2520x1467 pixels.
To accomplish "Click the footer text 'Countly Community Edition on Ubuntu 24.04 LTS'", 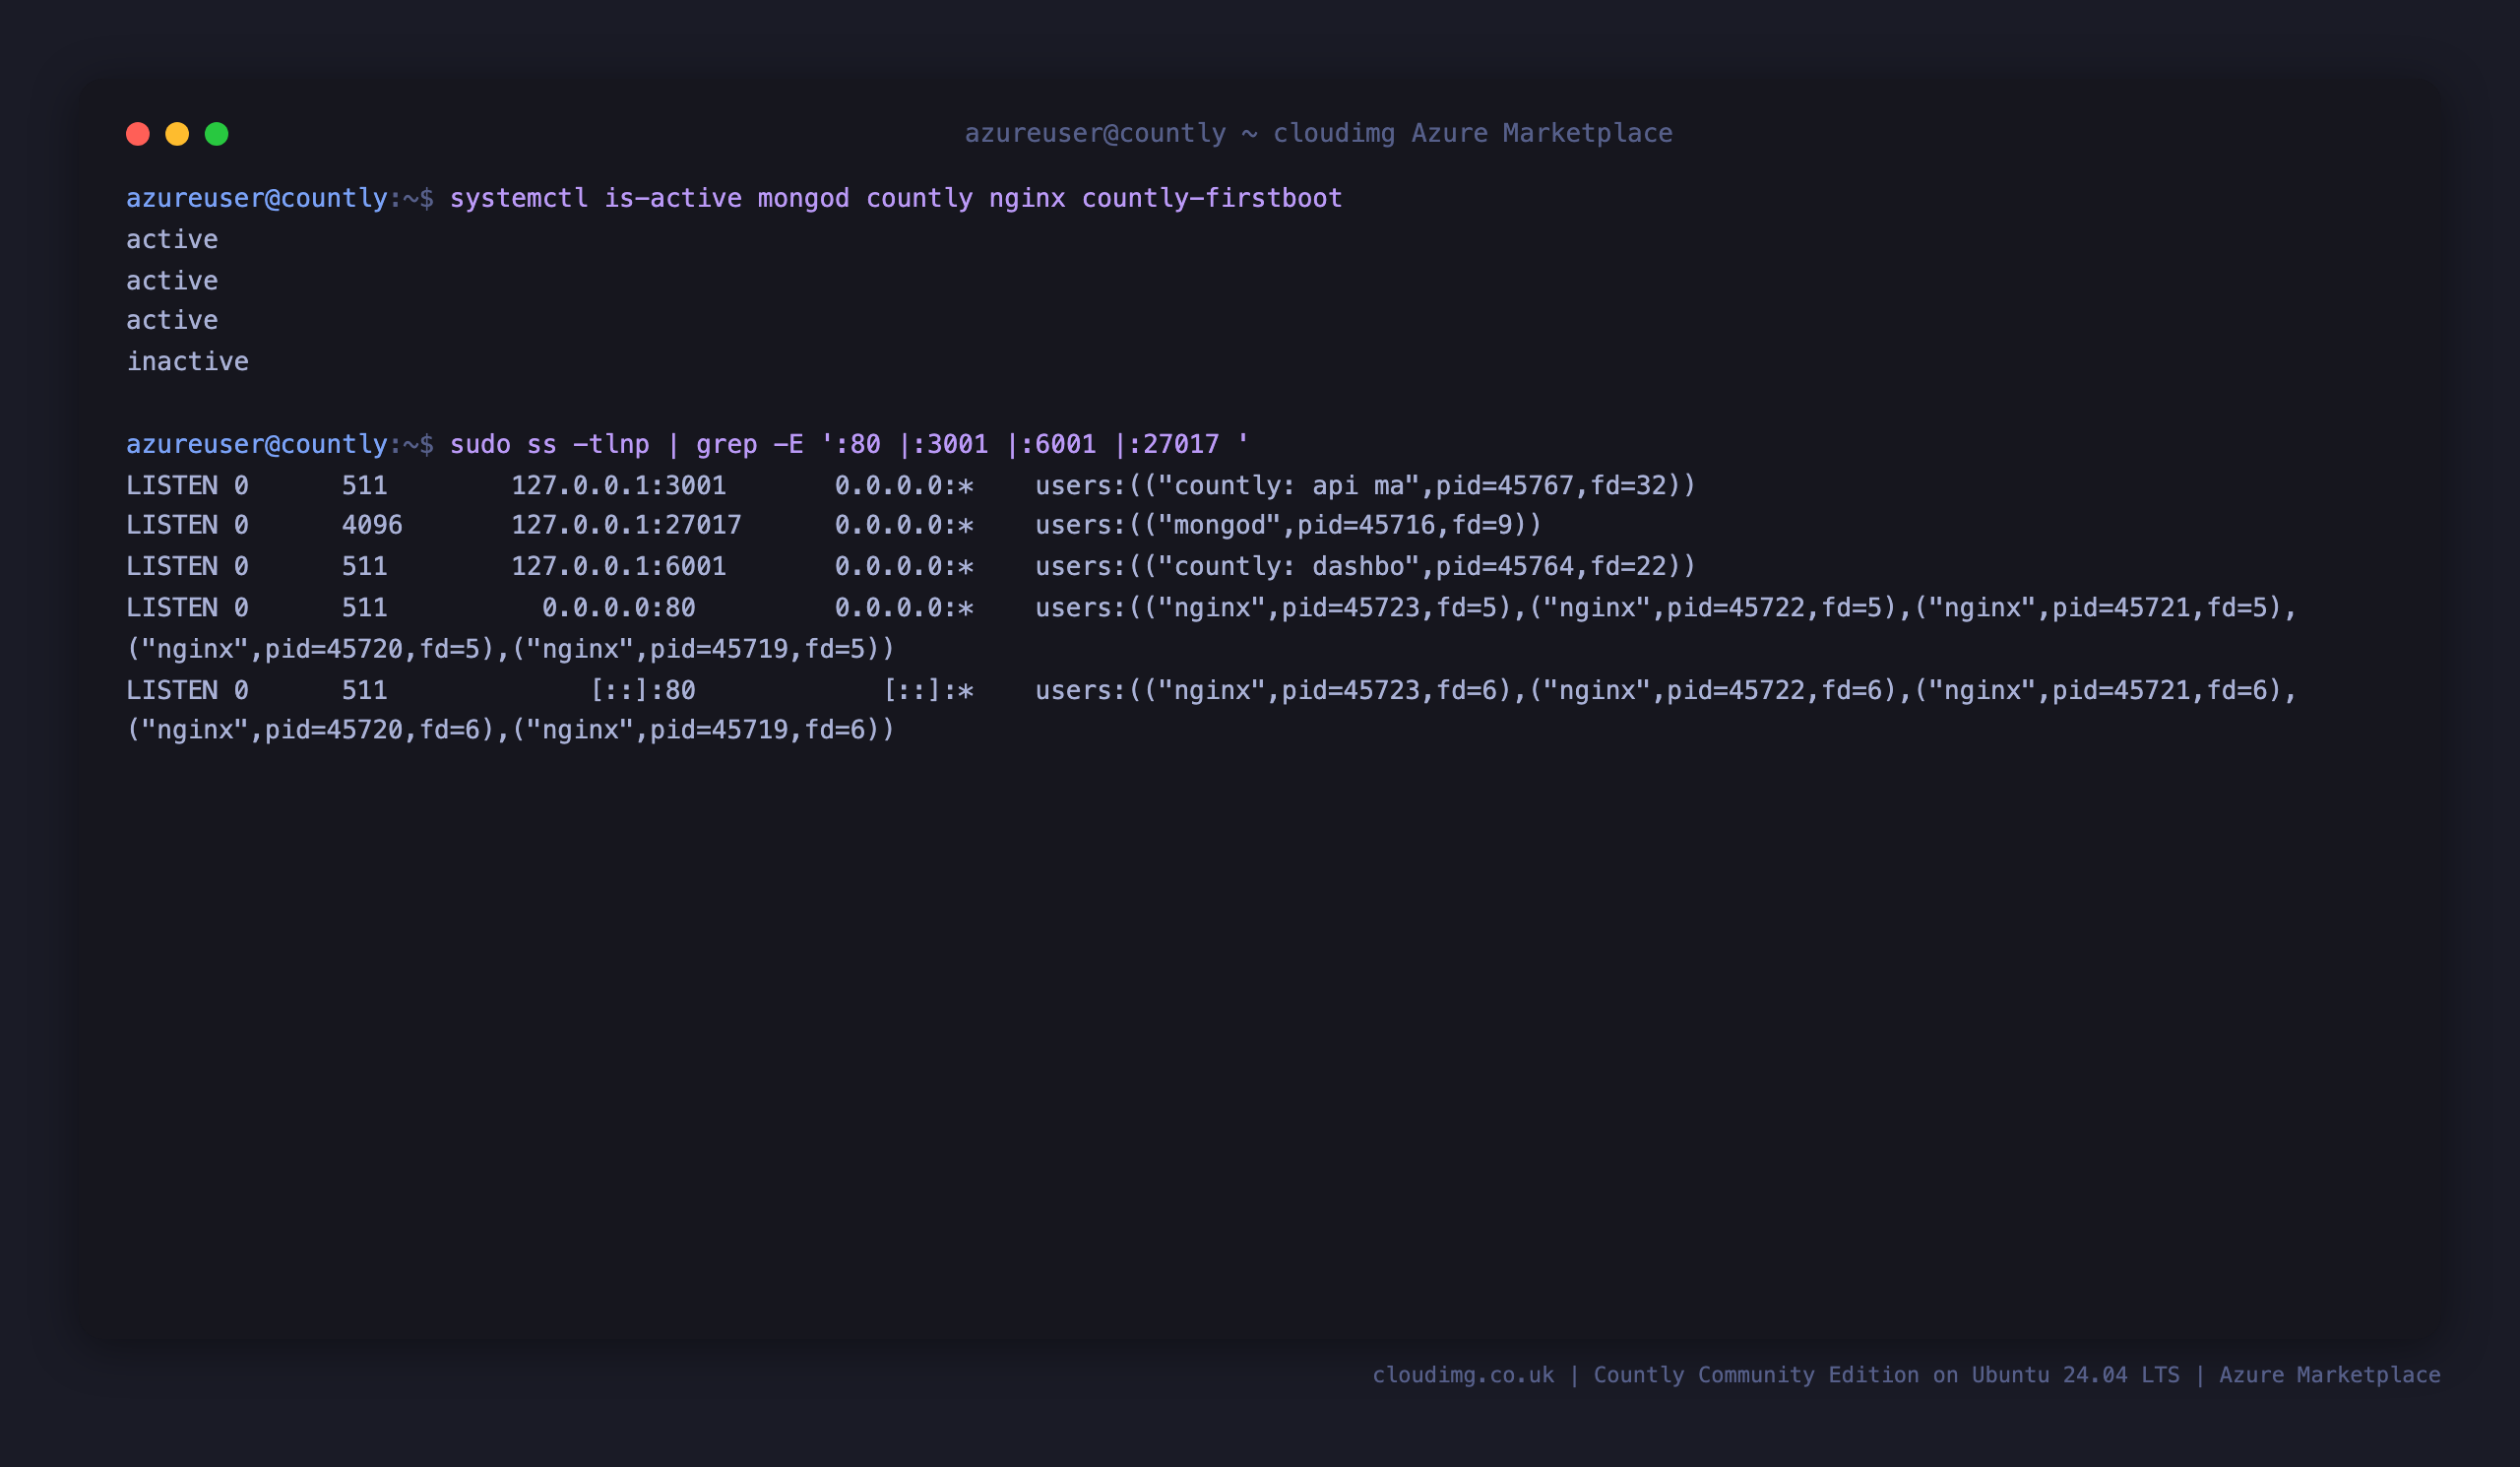I will [x=1886, y=1375].
